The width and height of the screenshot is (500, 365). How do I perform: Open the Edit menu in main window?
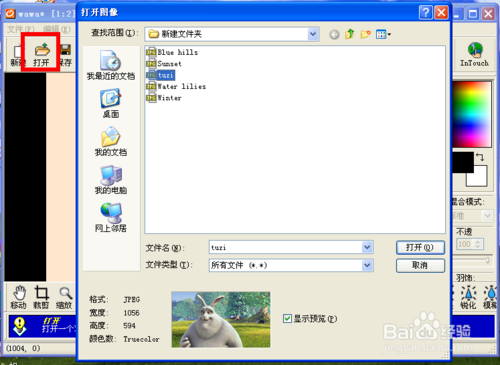click(x=57, y=29)
